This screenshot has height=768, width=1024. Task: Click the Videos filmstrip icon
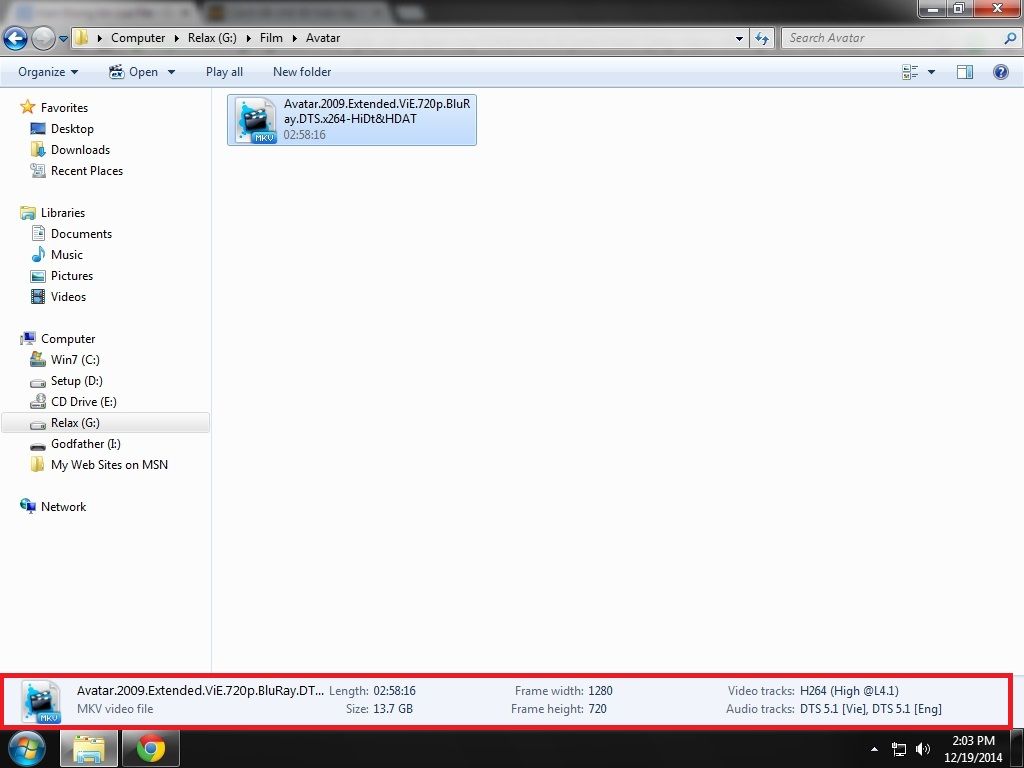(39, 296)
